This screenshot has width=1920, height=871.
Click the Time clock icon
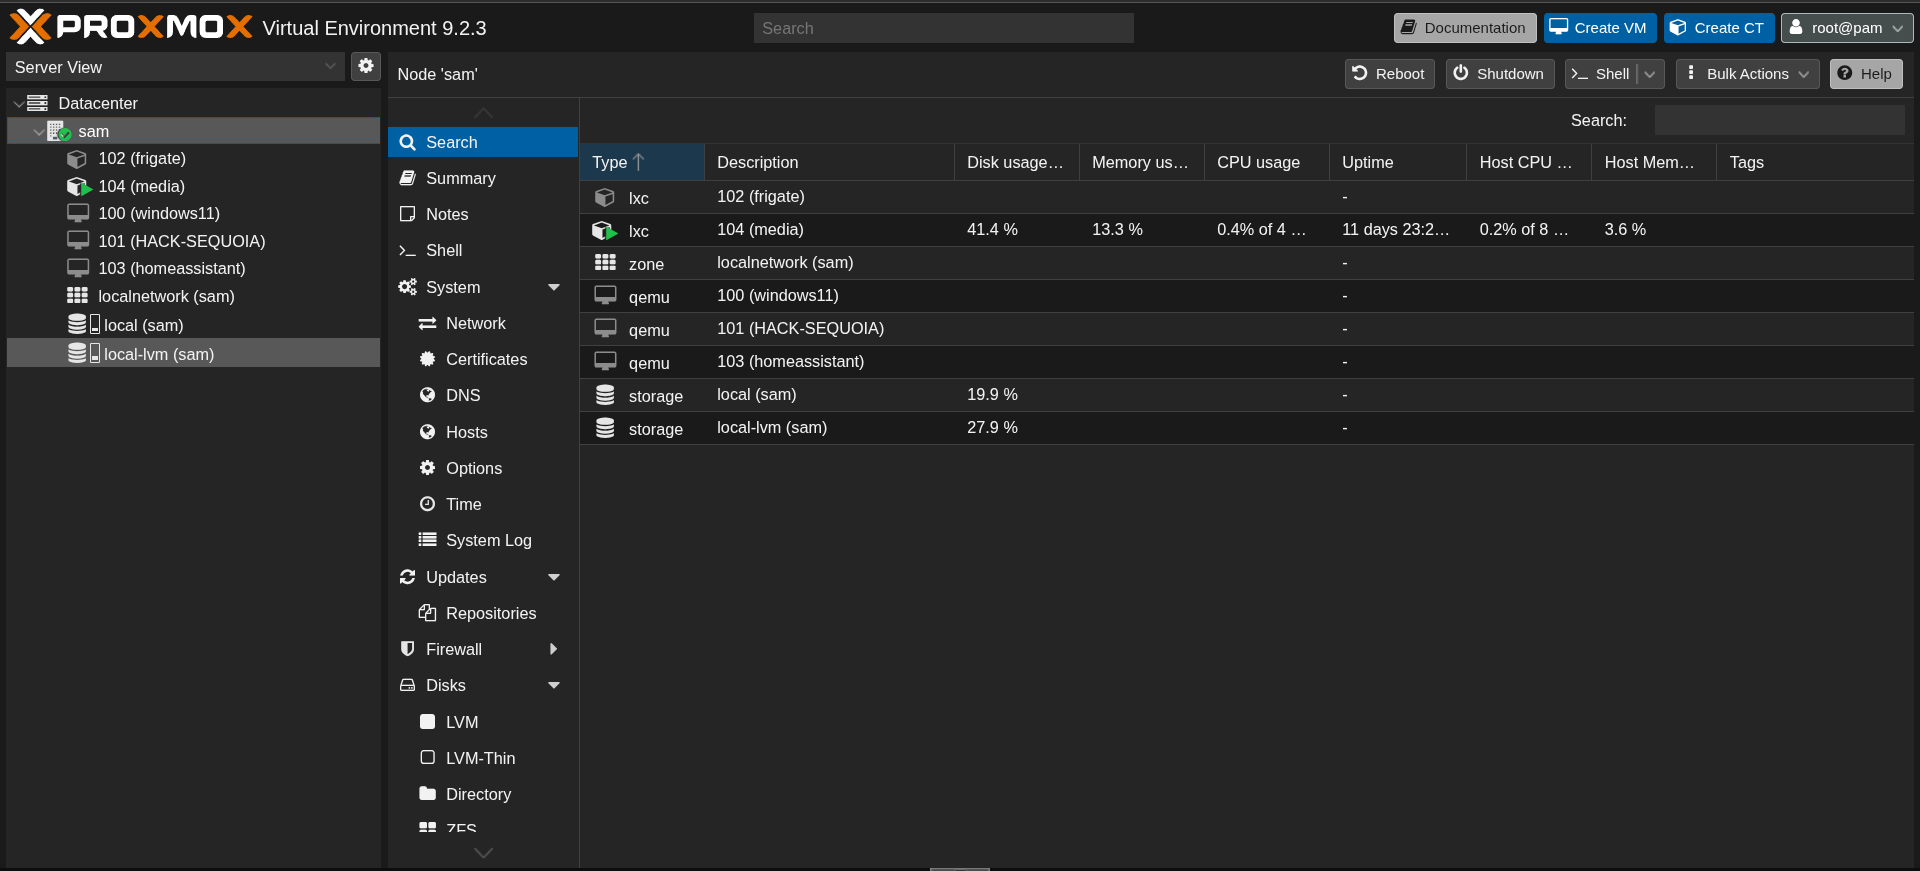tap(427, 504)
